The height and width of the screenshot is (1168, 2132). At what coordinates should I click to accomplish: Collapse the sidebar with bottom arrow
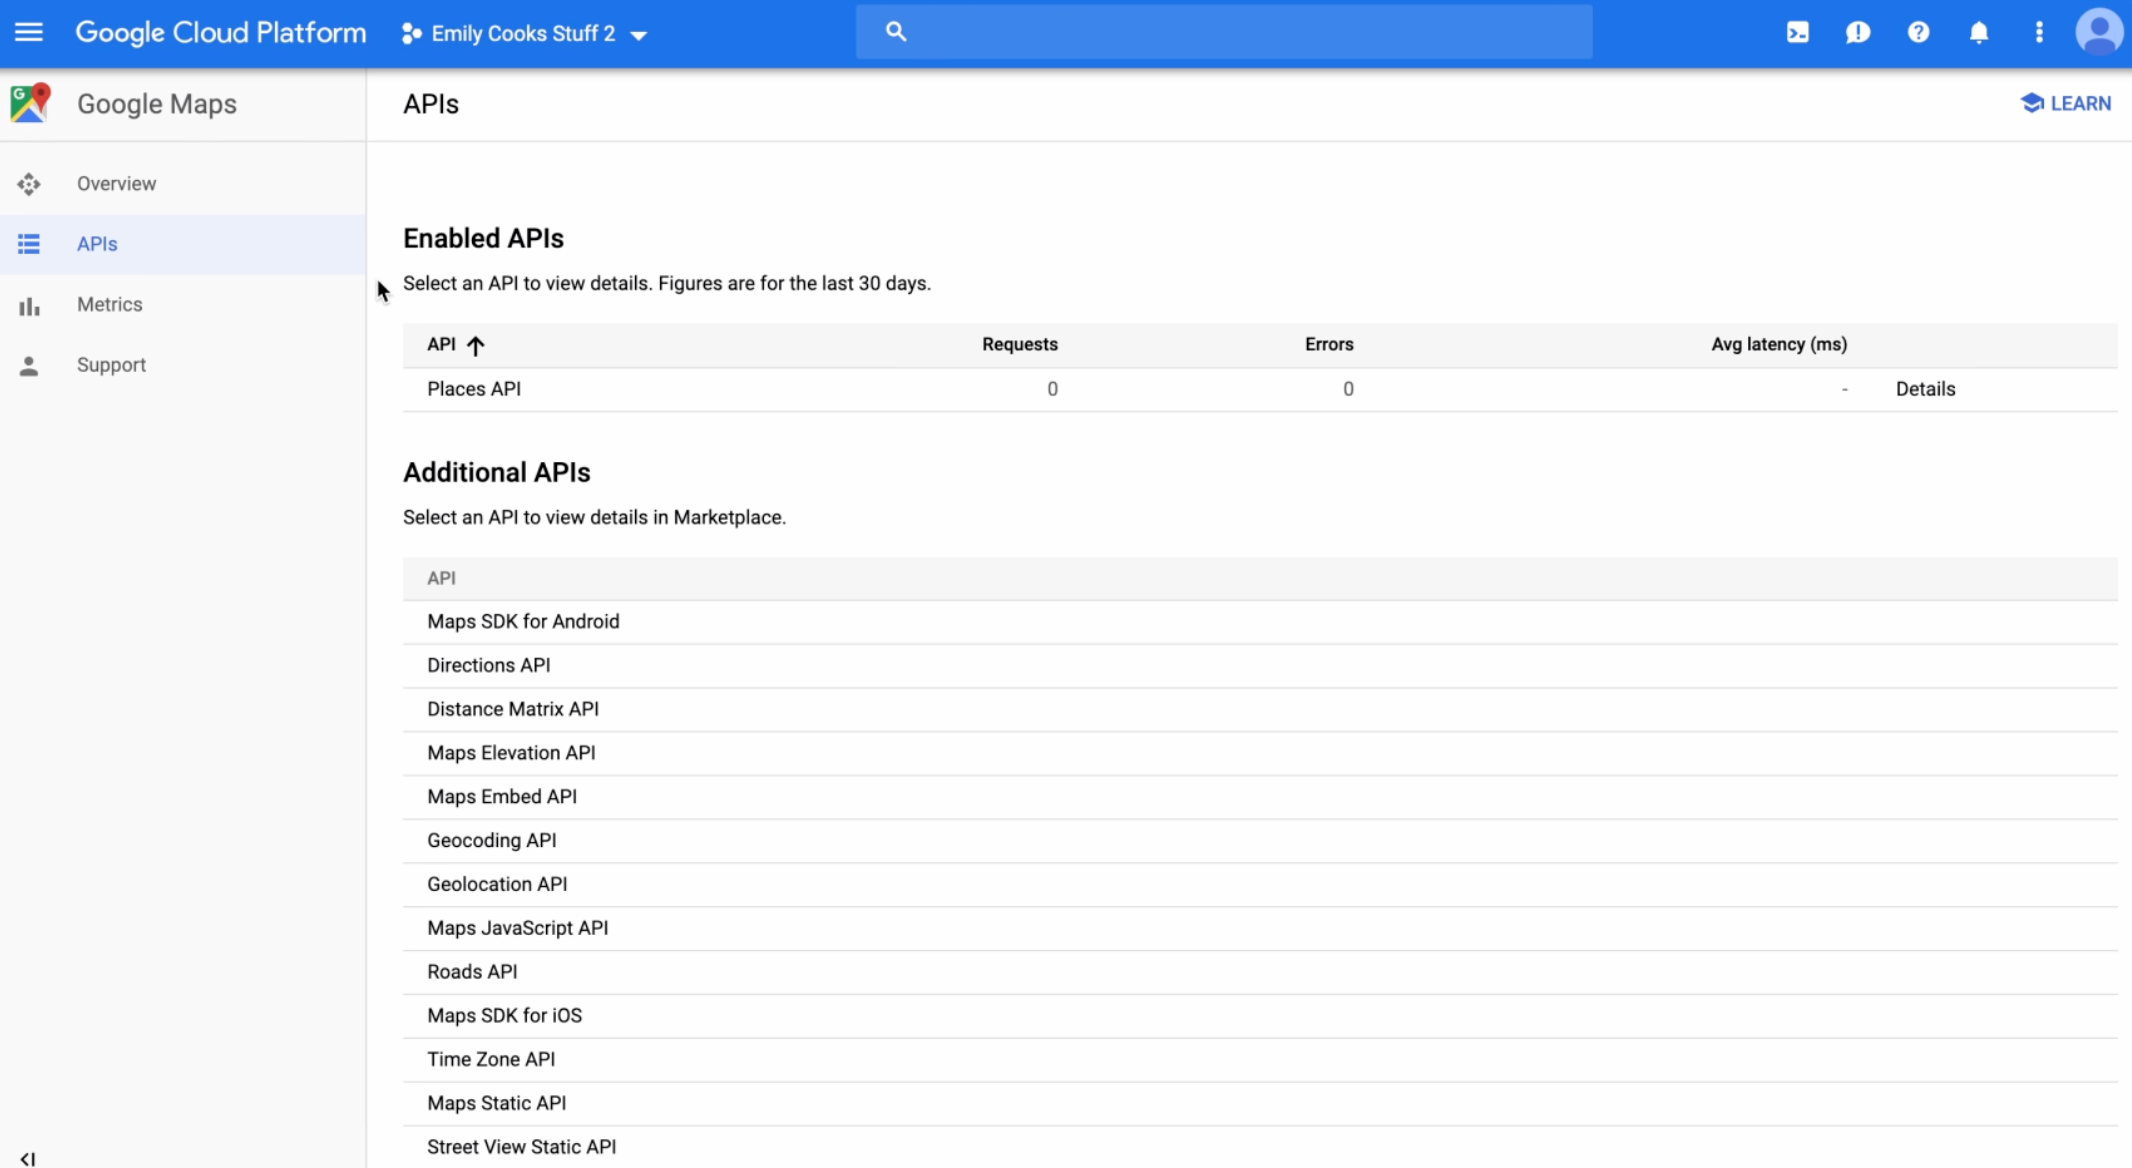(28, 1158)
